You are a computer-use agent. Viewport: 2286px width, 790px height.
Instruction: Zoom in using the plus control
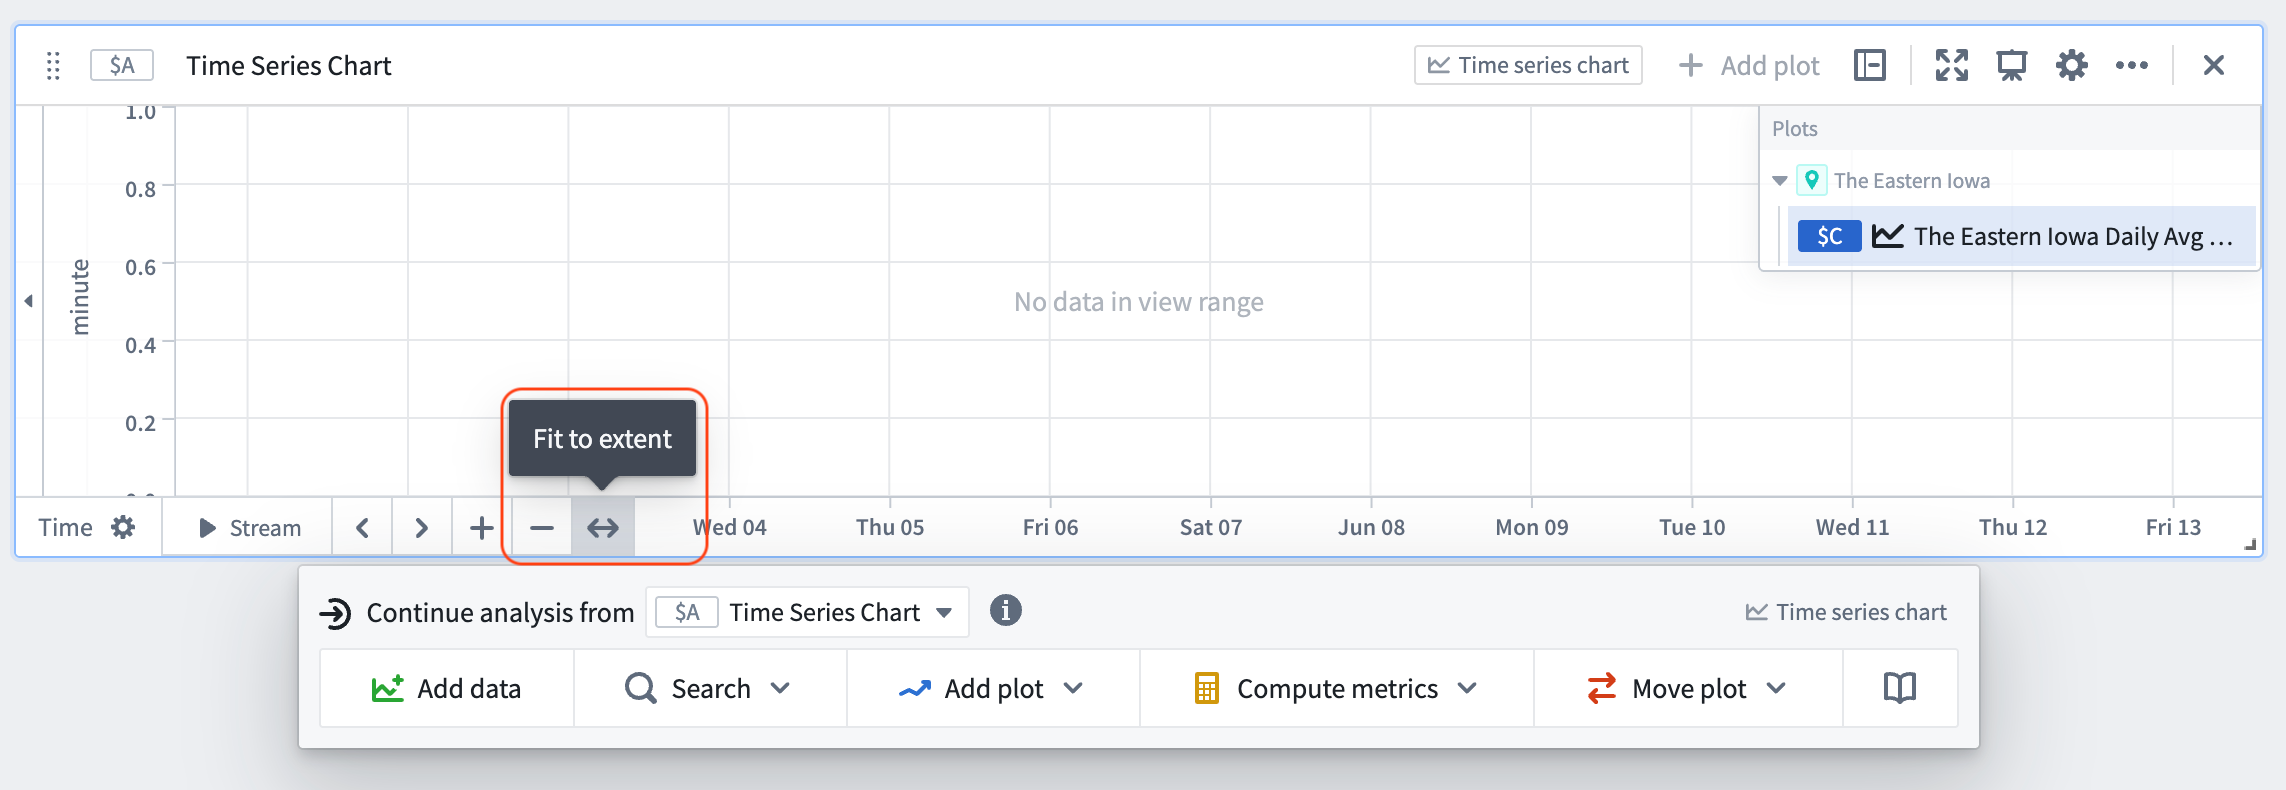coord(480,527)
